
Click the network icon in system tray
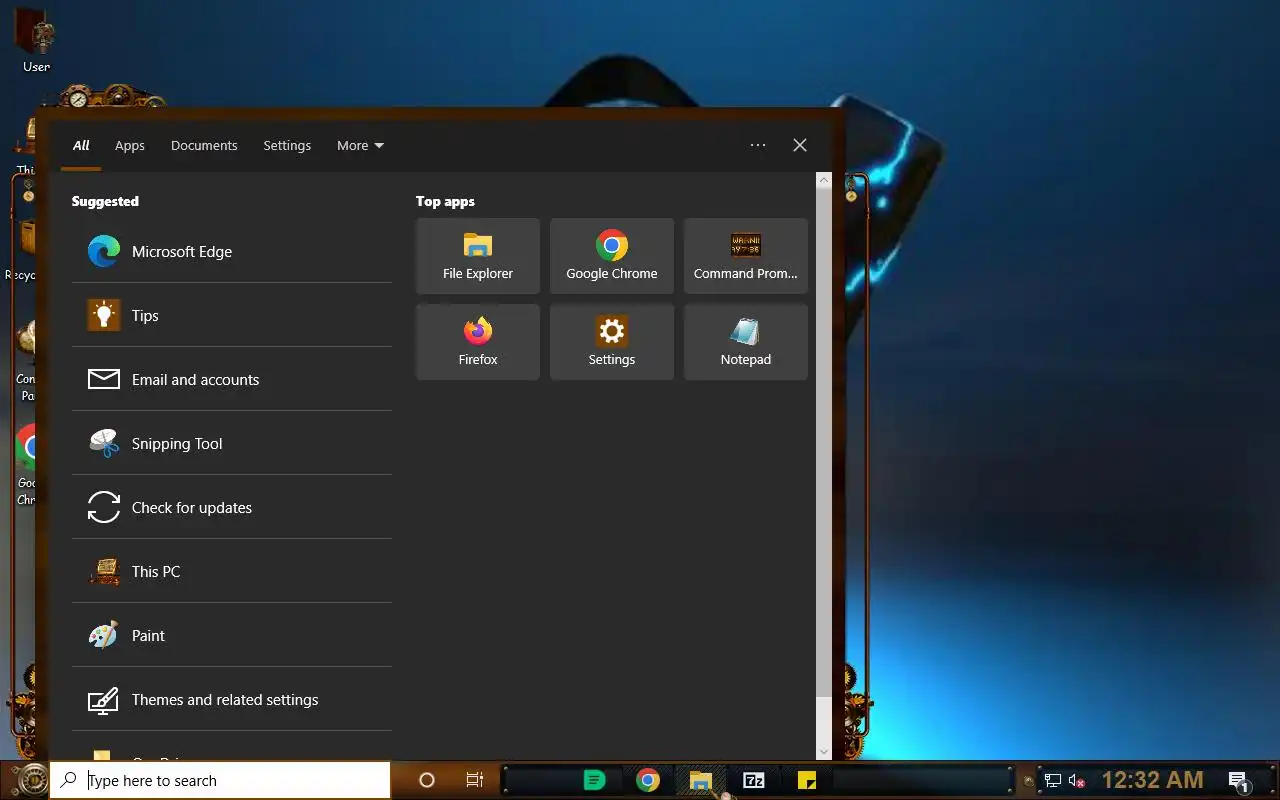point(1053,780)
